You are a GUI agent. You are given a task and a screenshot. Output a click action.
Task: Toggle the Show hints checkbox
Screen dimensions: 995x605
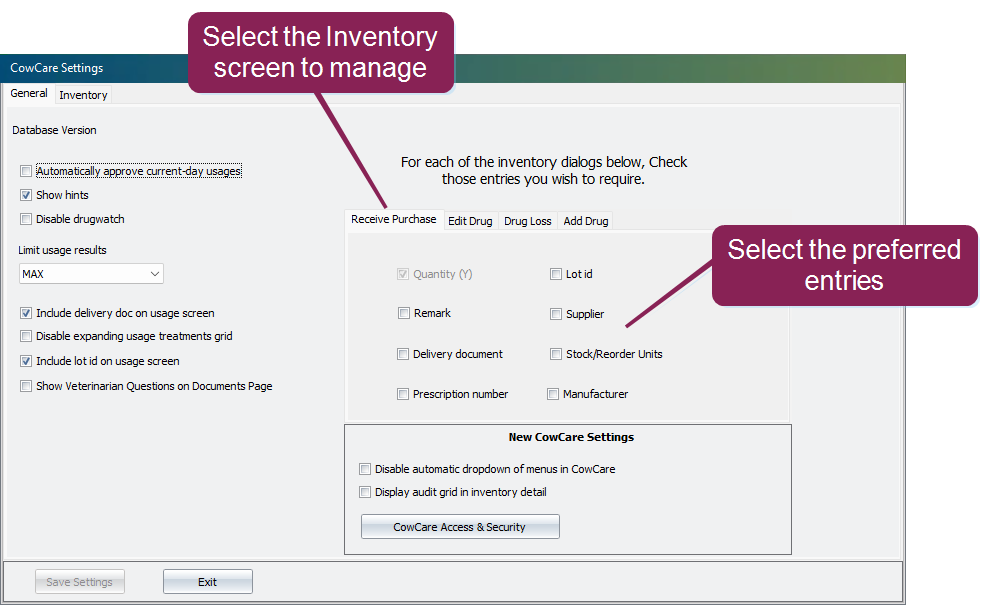click(x=26, y=195)
